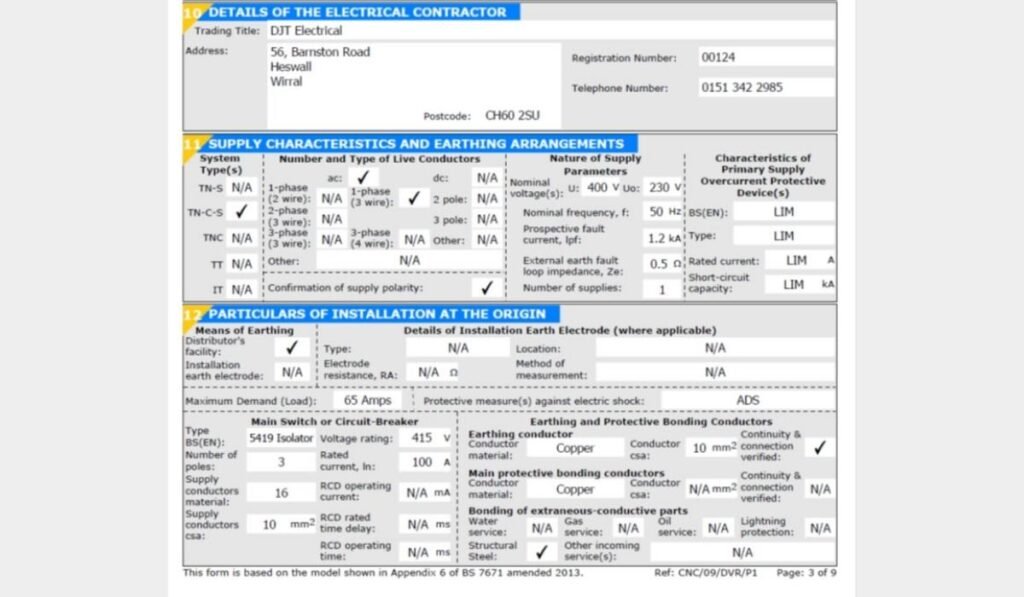This screenshot has height=597, width=1024.
Task: Click the Rated current LIM field
Action: tap(800, 260)
